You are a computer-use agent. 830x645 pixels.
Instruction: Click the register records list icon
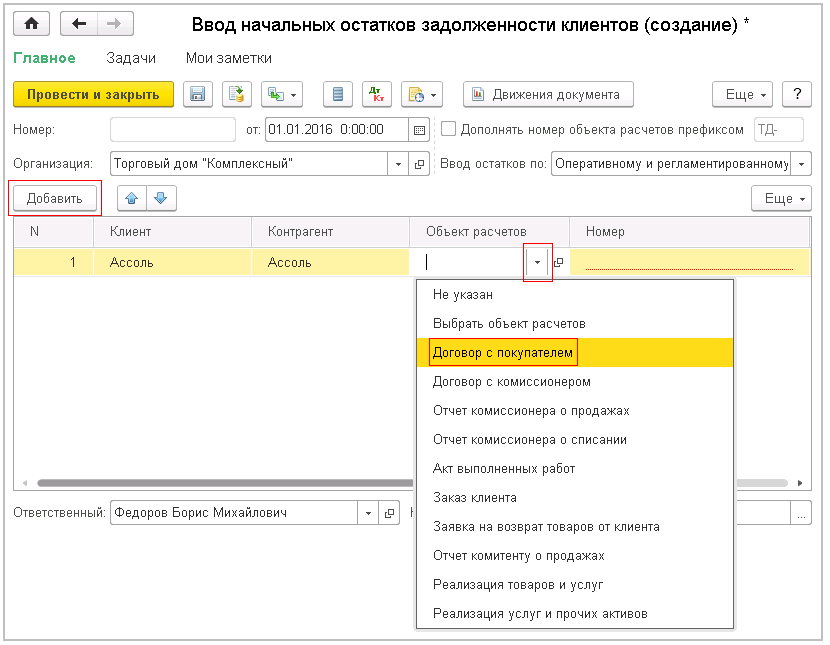pos(337,94)
